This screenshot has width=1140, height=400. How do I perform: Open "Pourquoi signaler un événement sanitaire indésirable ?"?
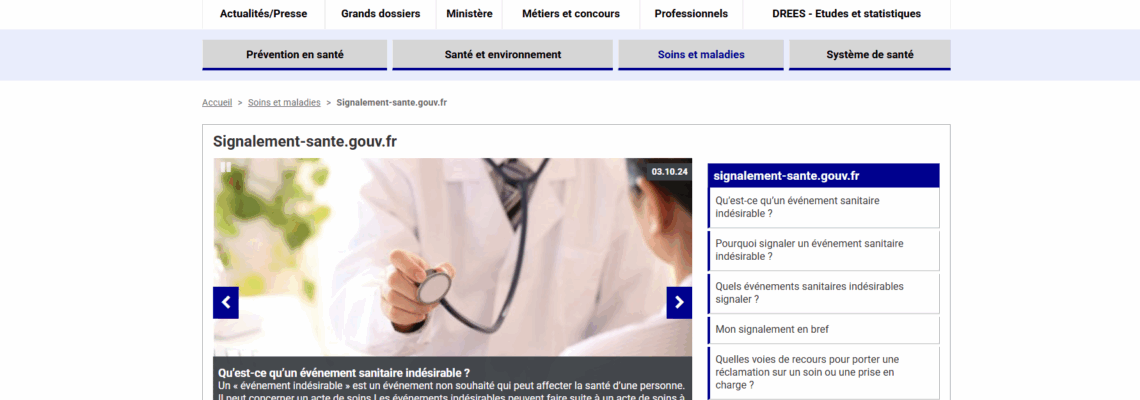point(809,250)
